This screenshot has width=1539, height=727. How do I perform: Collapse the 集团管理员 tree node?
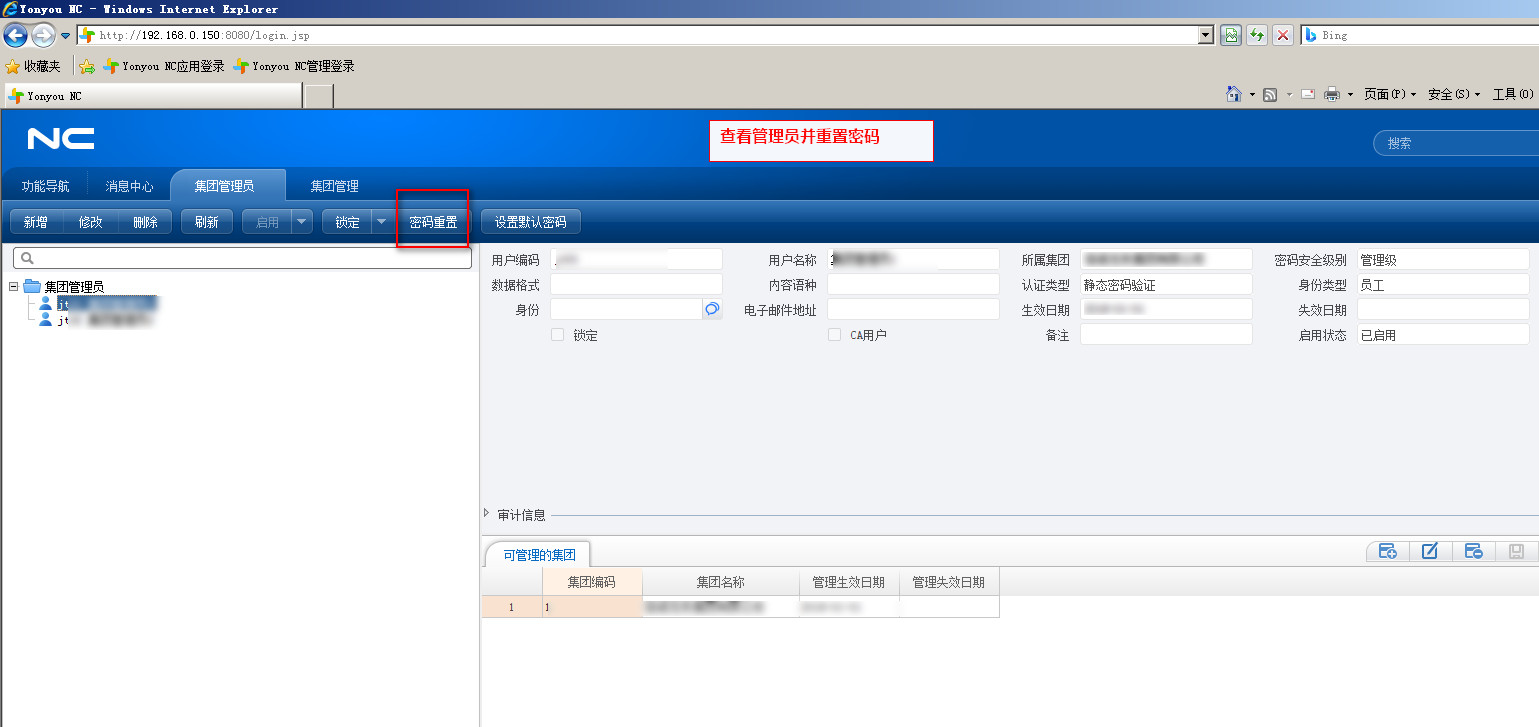(x=14, y=287)
